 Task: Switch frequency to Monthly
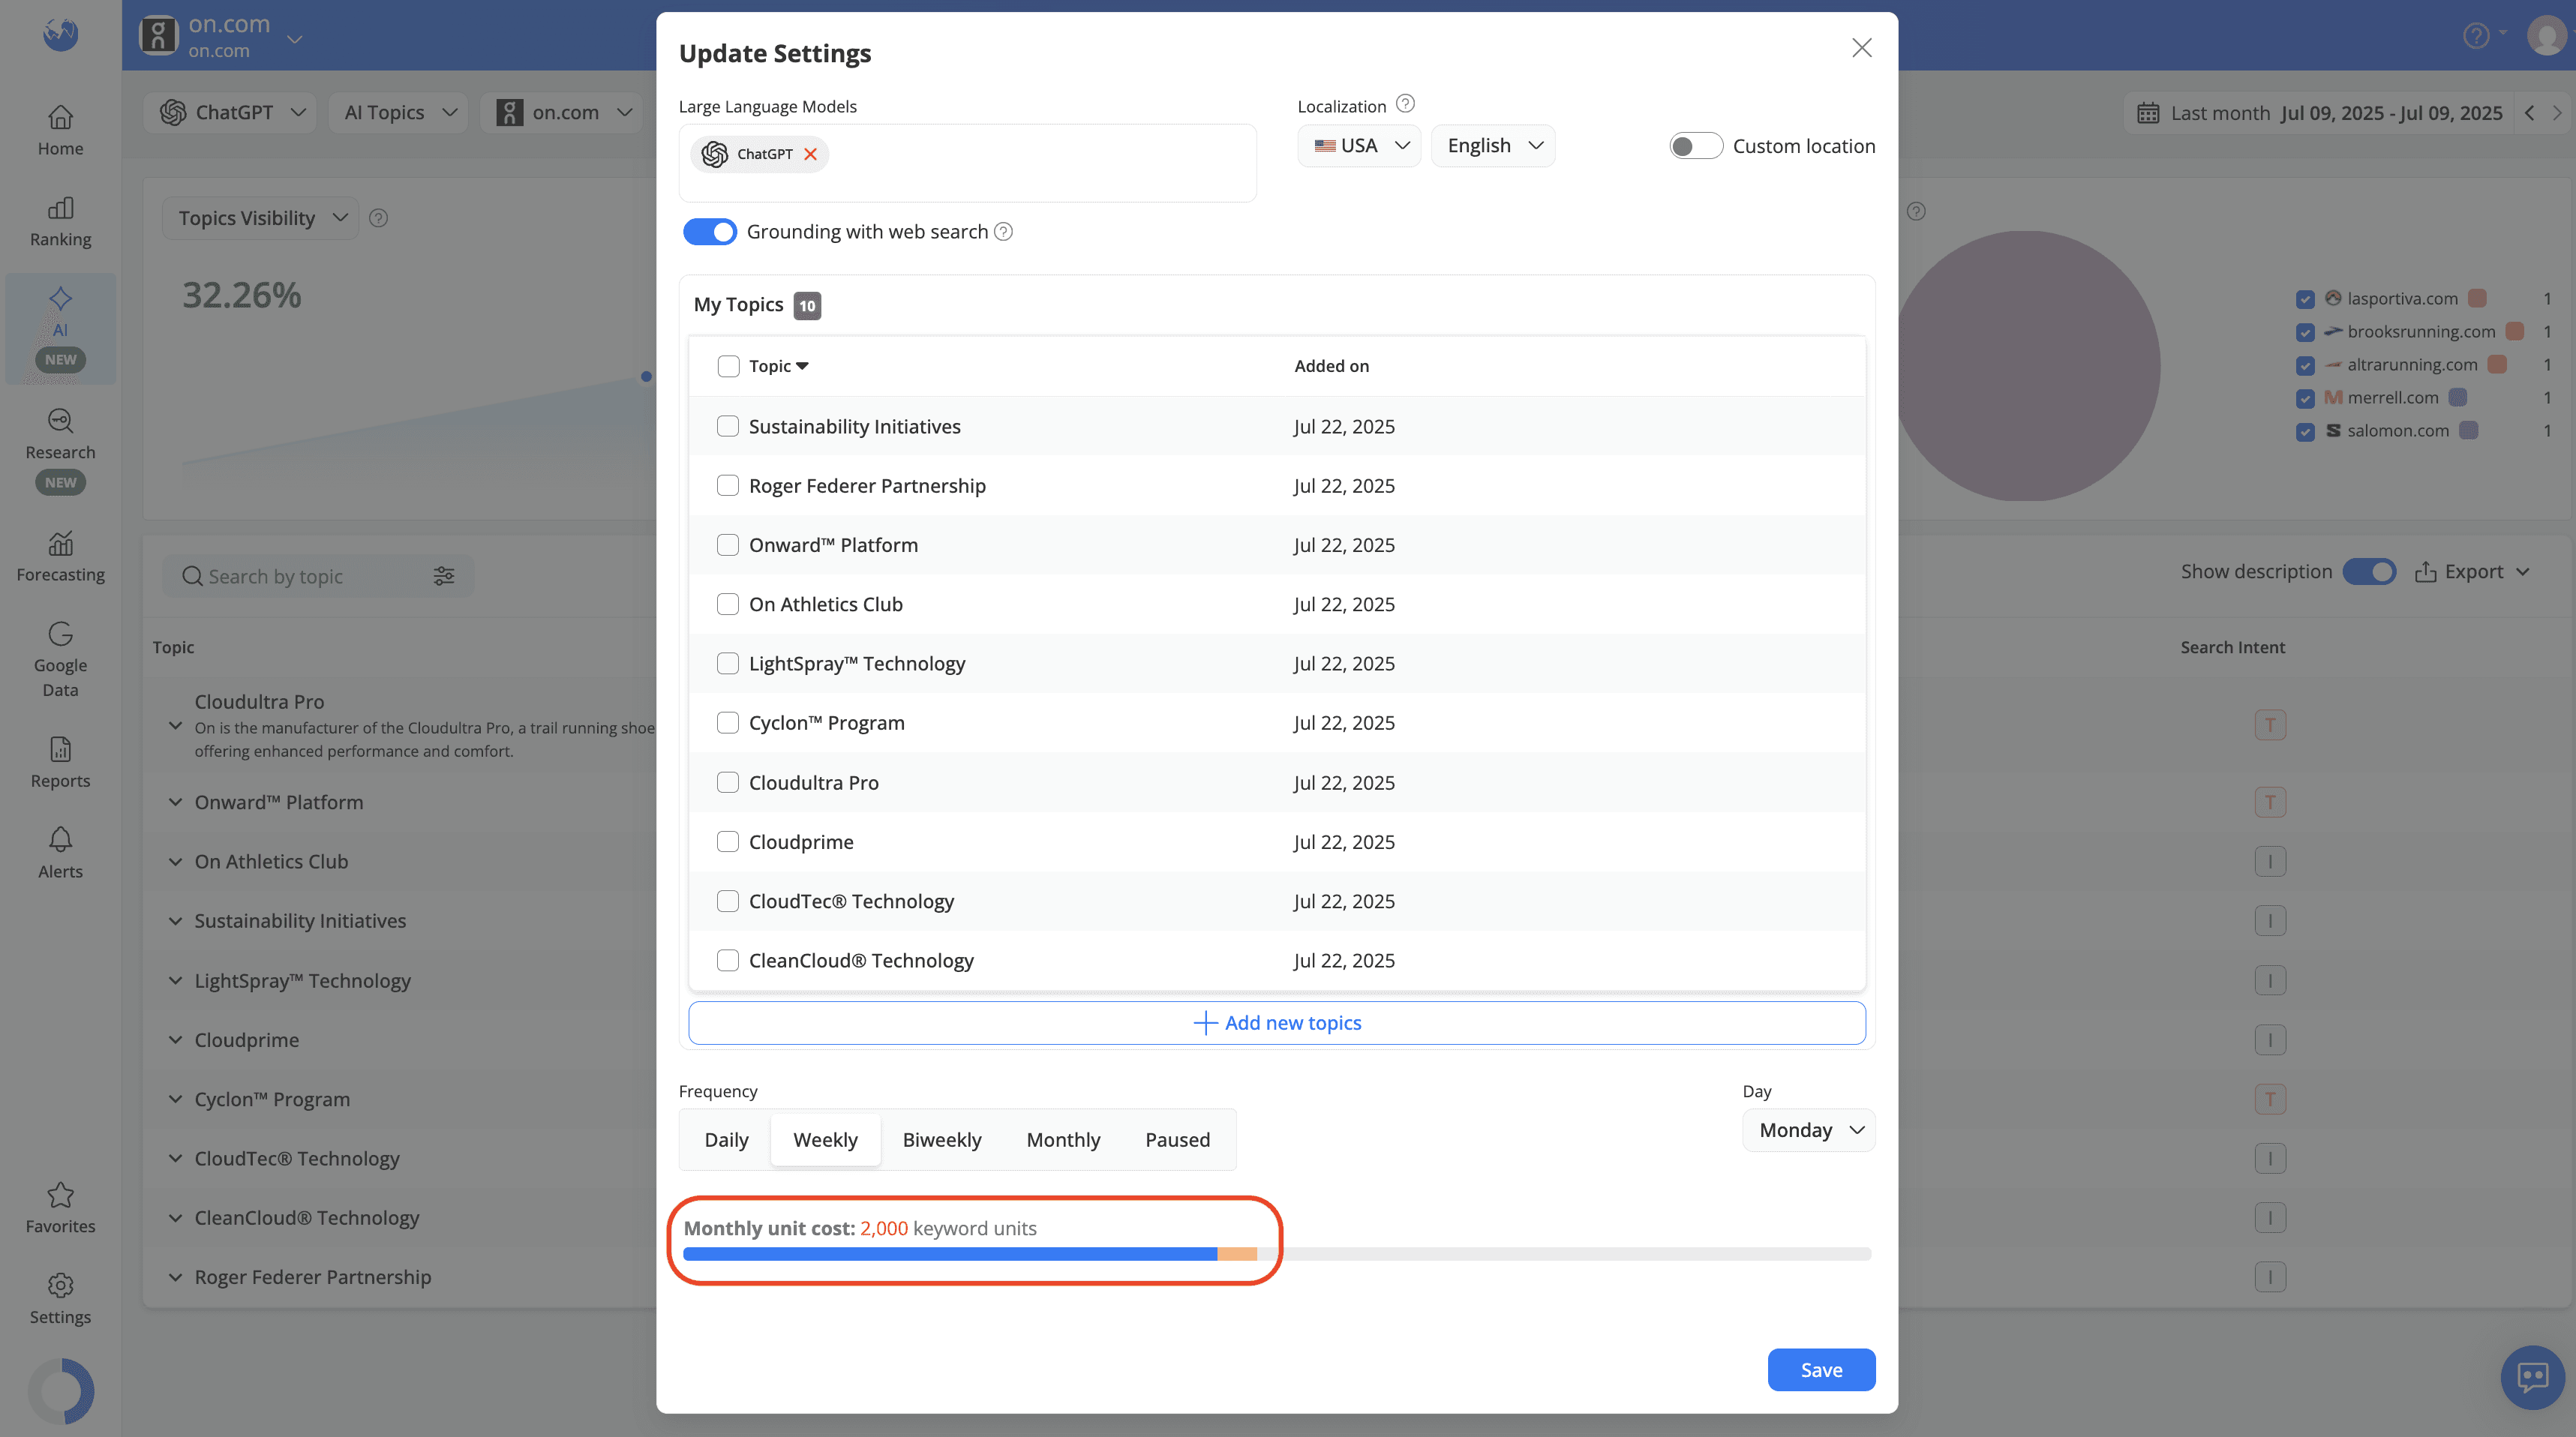tap(1063, 1139)
